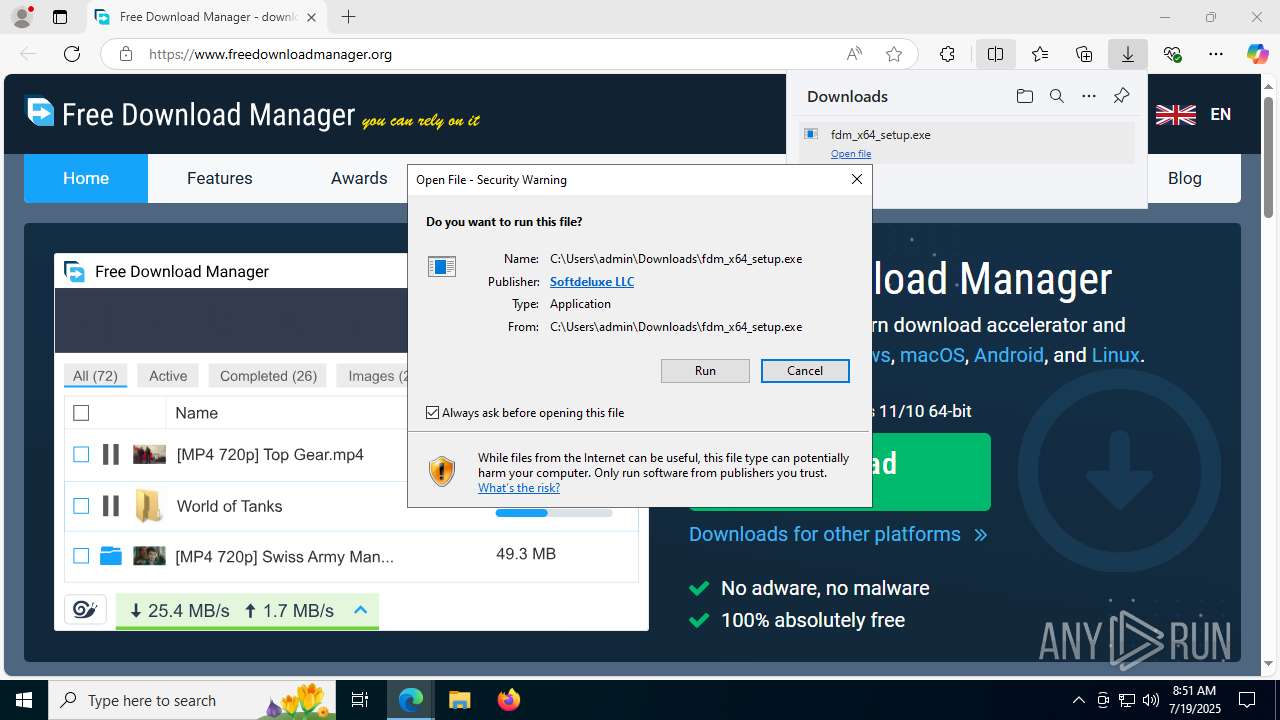
Task: Expand the speed panel chevron
Action: 361,610
